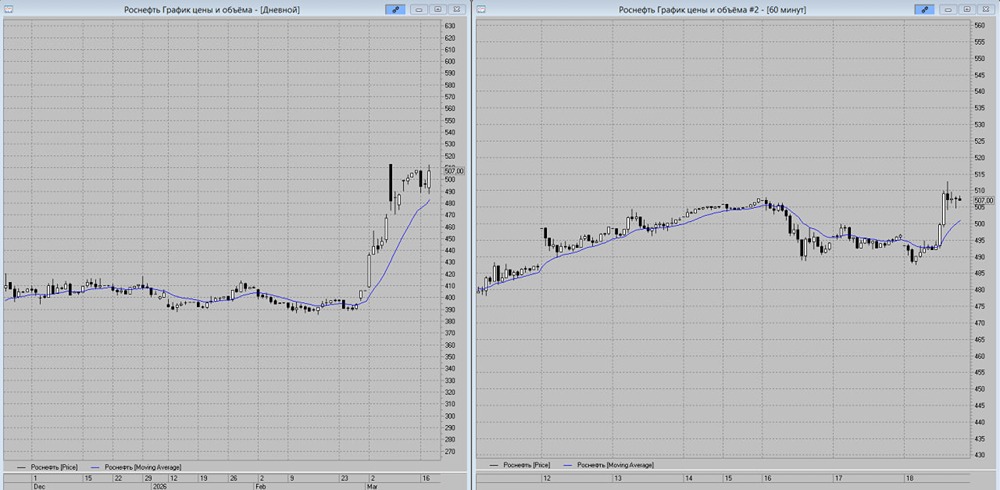Select the Дневной chart title bar text

tap(211, 10)
